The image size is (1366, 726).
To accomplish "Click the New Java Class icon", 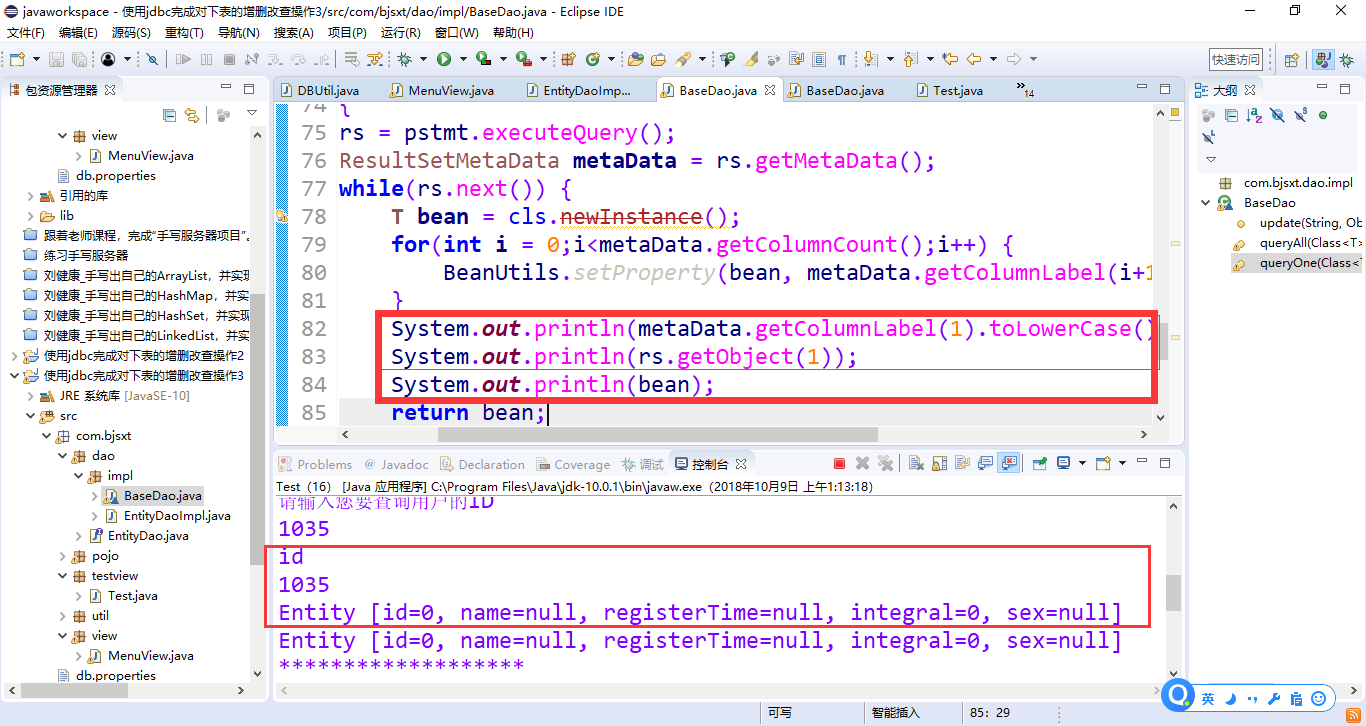I will 592,59.
